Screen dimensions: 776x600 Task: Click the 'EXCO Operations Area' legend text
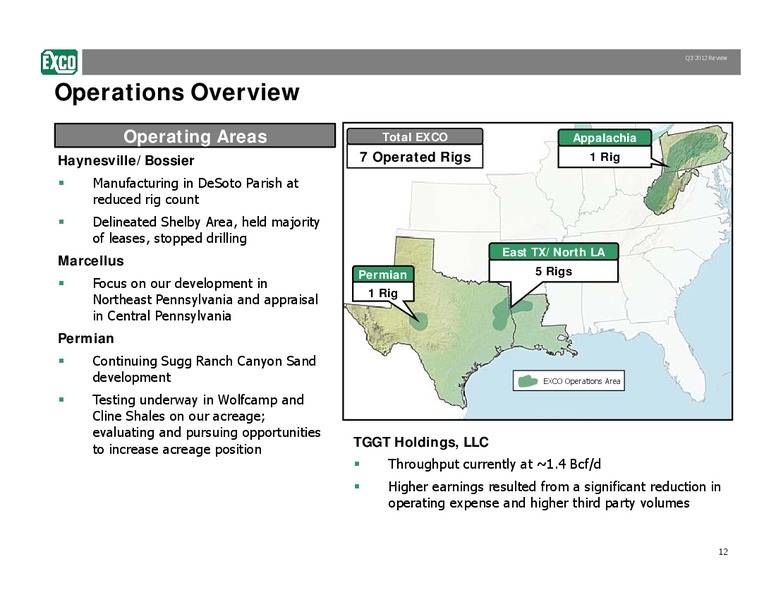tap(581, 381)
